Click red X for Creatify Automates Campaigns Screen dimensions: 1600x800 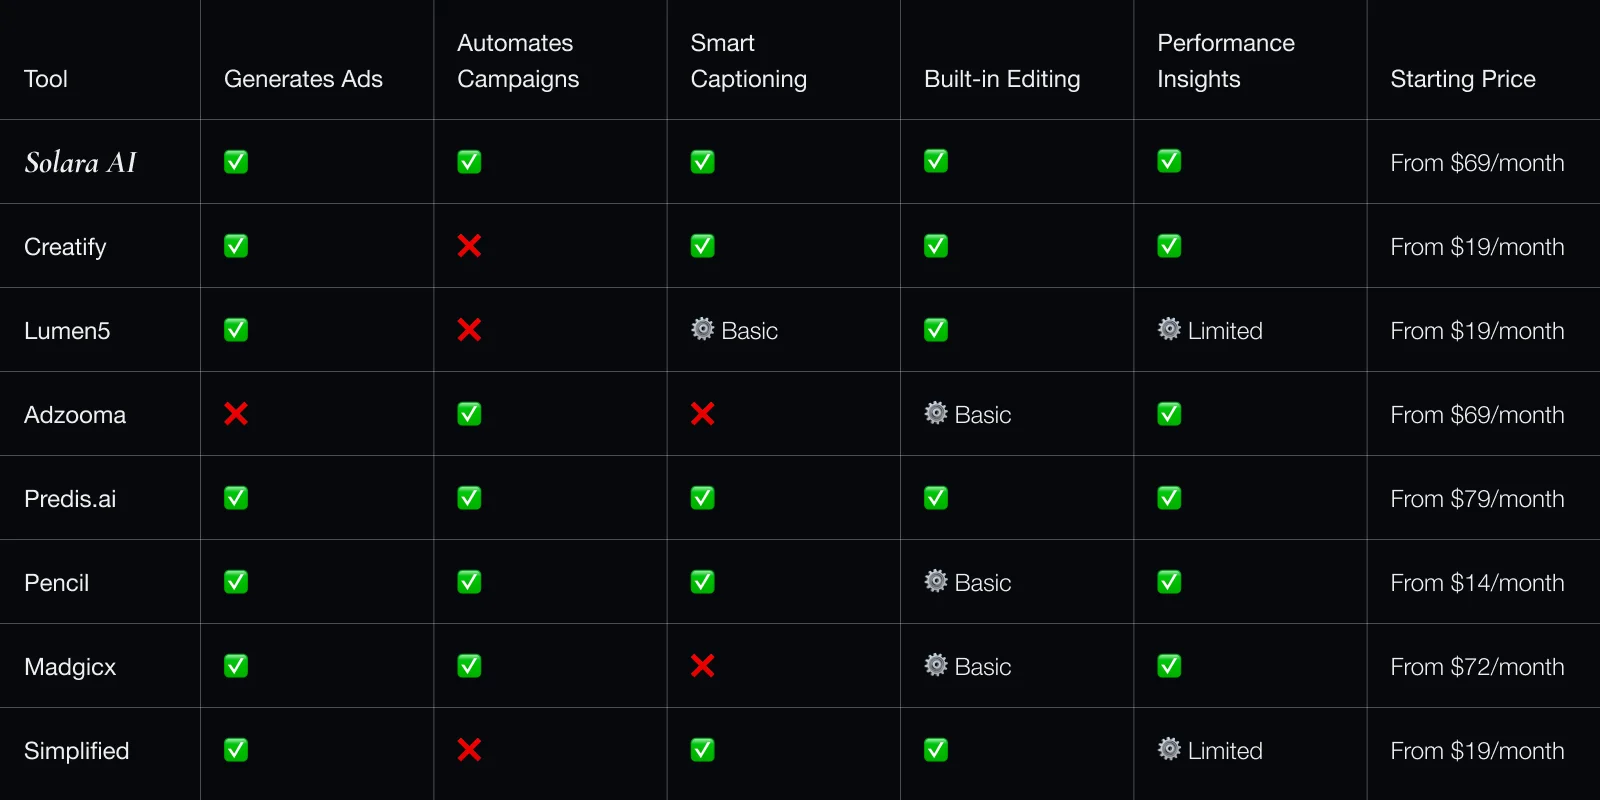click(469, 246)
